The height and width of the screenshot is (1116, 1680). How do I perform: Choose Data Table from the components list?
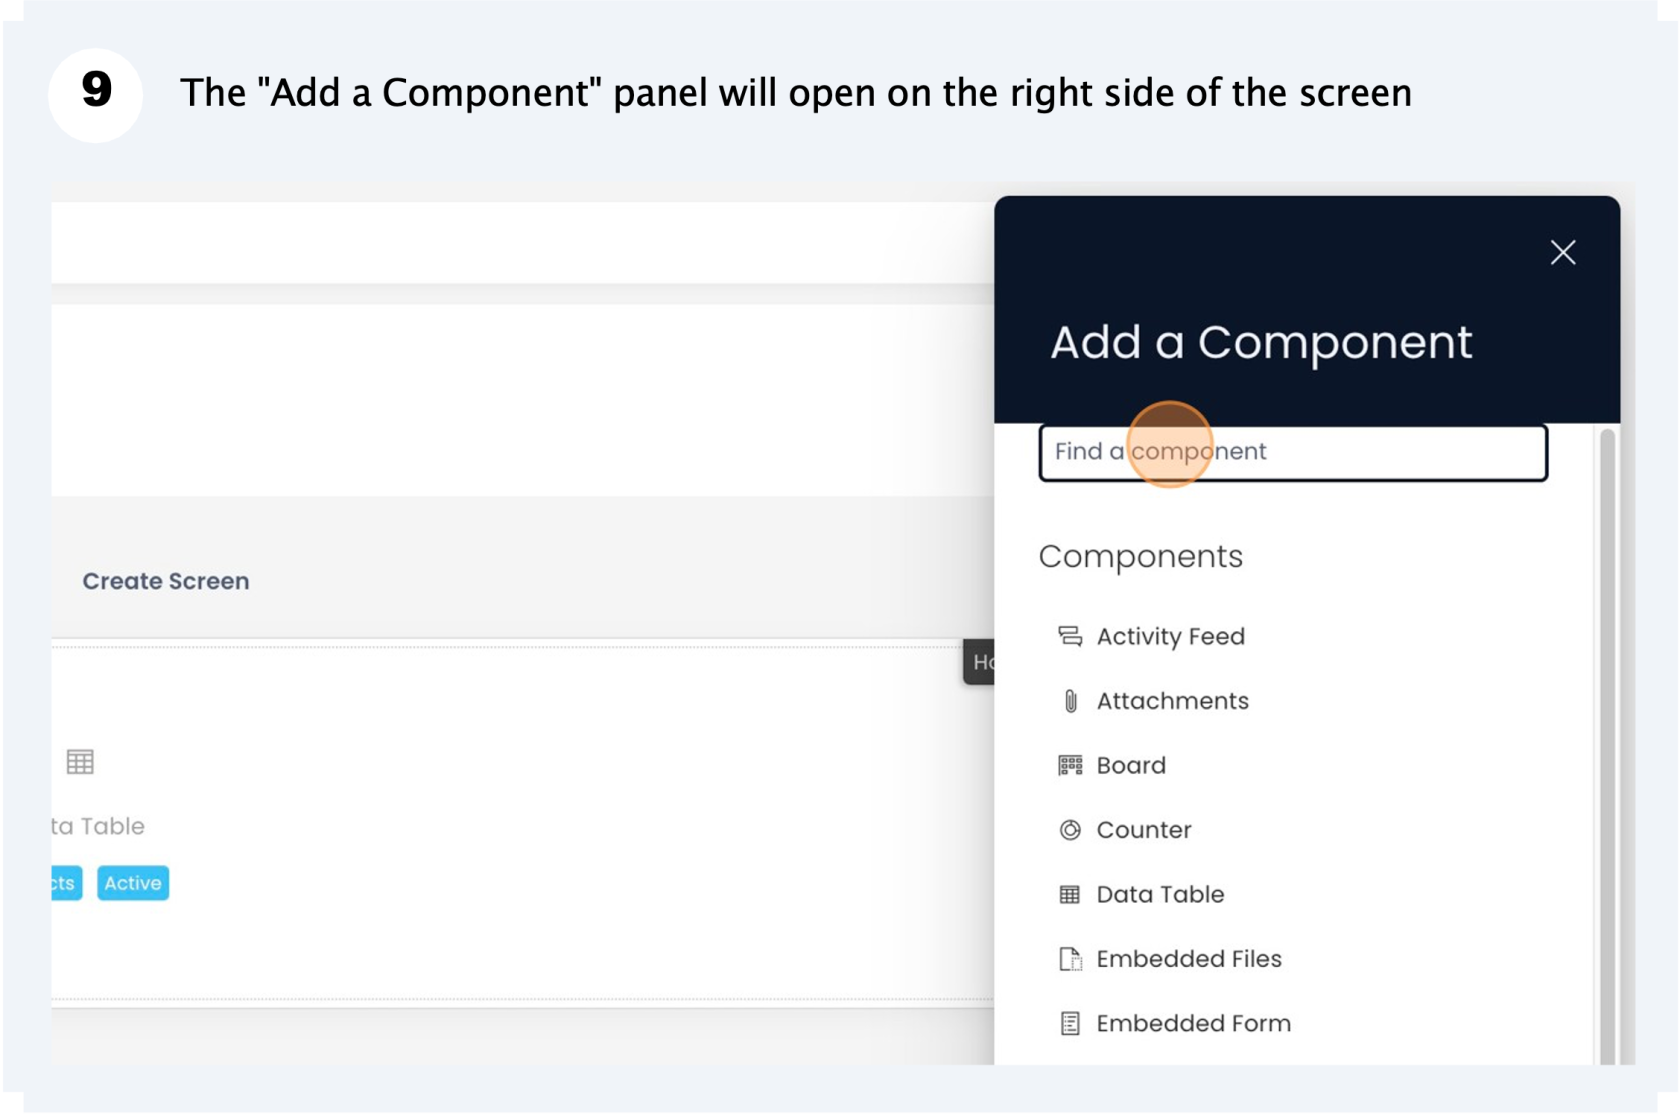coord(1160,894)
